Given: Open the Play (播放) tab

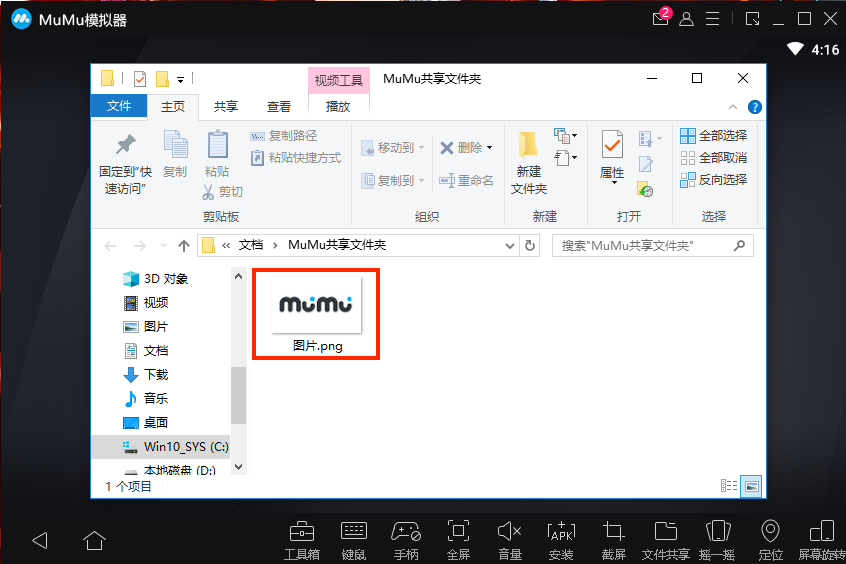Looking at the screenshot, I should coord(338,106).
